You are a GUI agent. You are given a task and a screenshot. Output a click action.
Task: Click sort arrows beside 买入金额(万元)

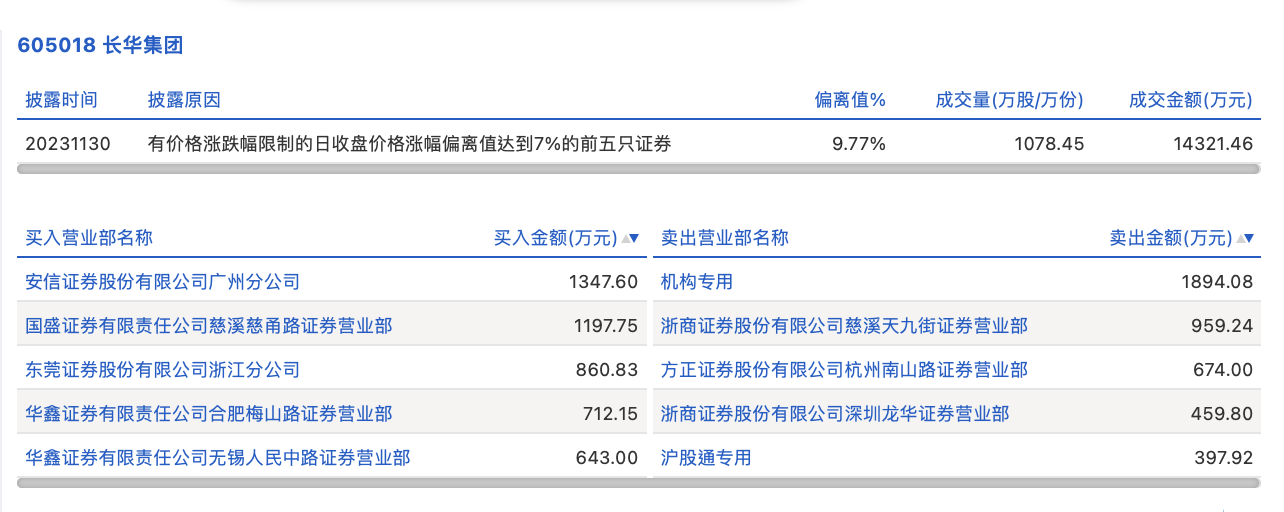631,239
